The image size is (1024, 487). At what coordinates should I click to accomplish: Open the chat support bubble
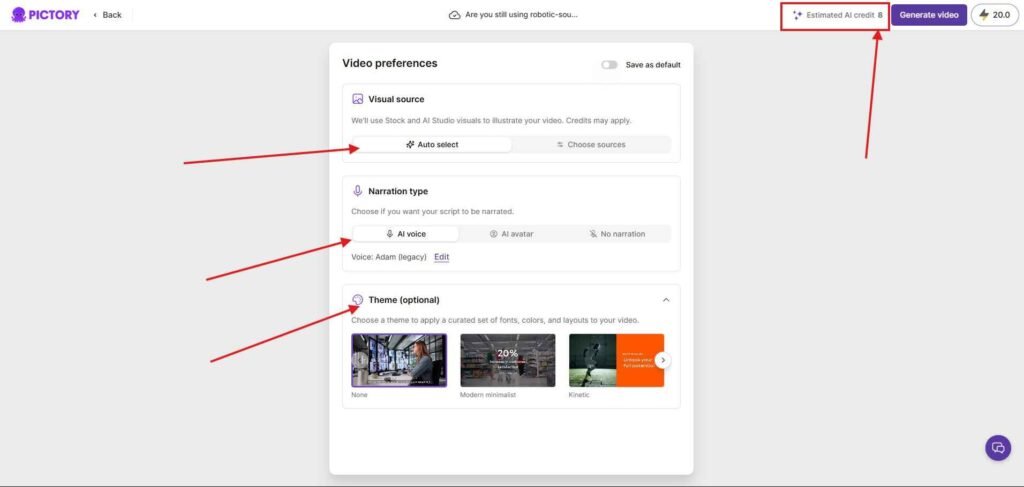click(998, 448)
